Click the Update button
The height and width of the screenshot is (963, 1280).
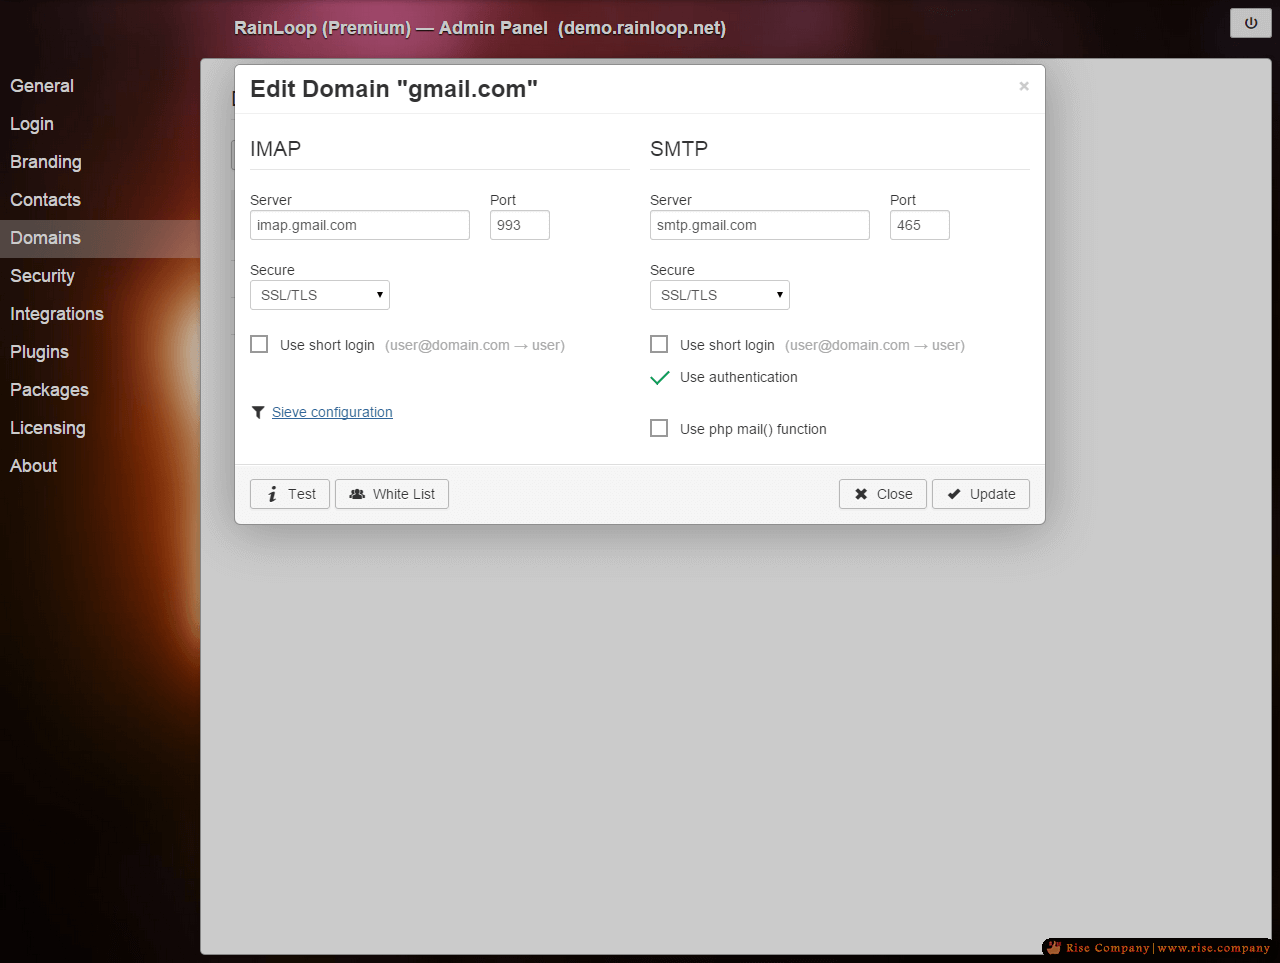[981, 494]
